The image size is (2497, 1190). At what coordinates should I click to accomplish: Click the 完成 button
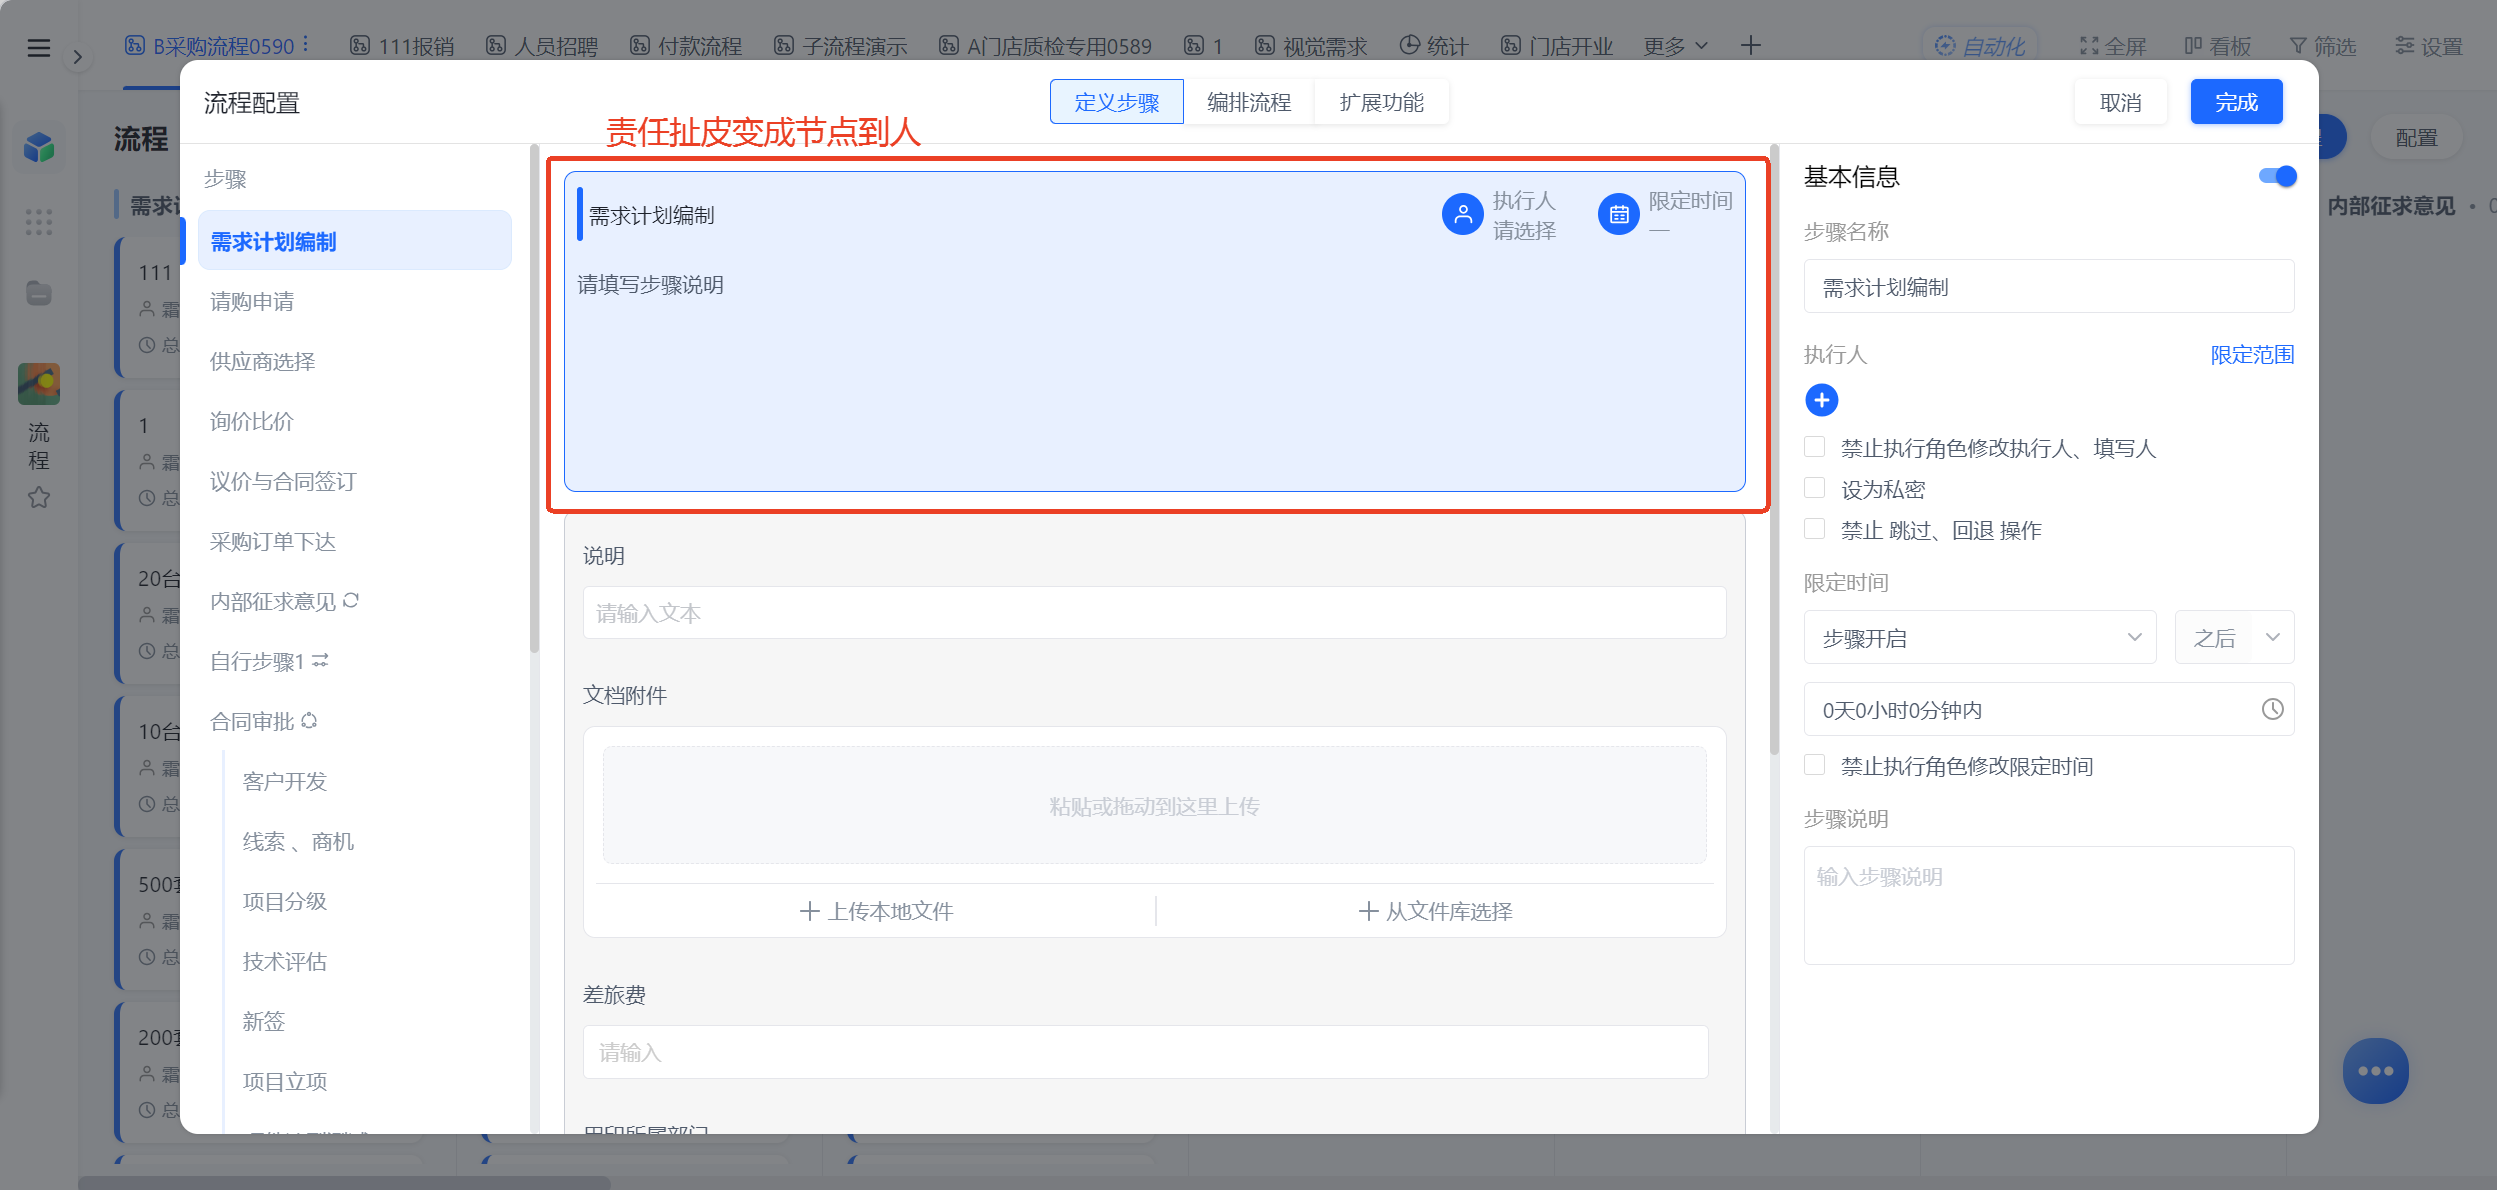click(x=2236, y=102)
